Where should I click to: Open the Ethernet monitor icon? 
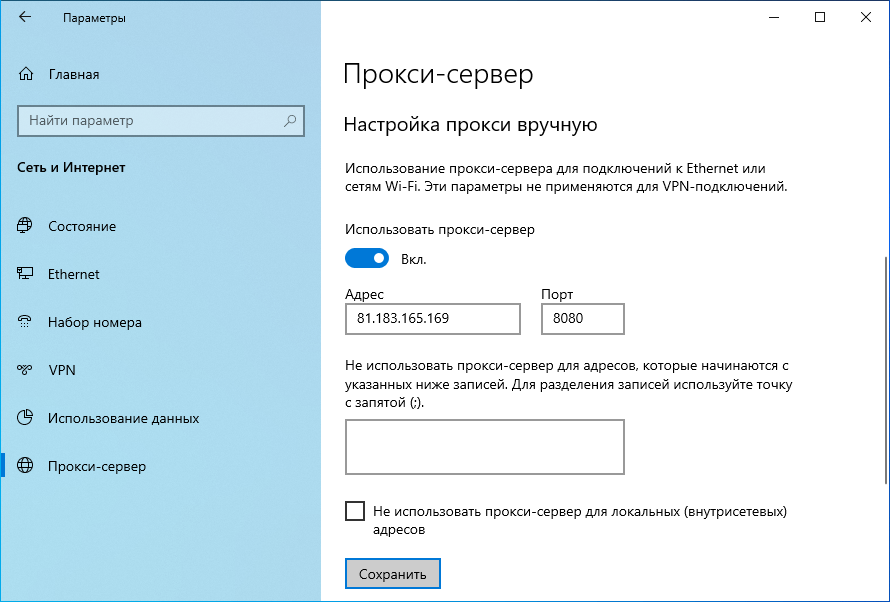tap(25, 274)
